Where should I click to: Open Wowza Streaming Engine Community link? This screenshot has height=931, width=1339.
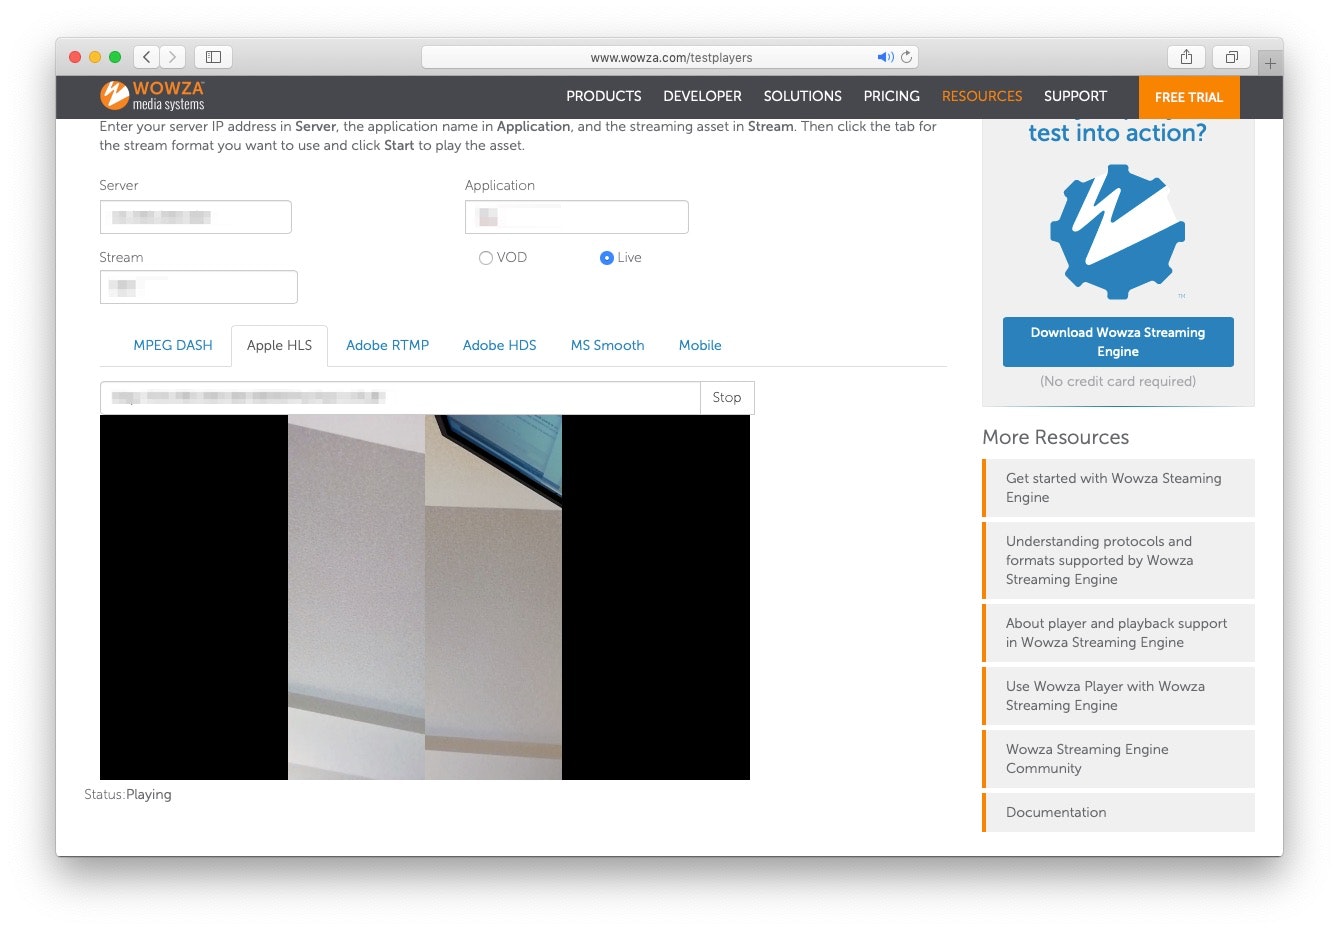click(x=1118, y=759)
